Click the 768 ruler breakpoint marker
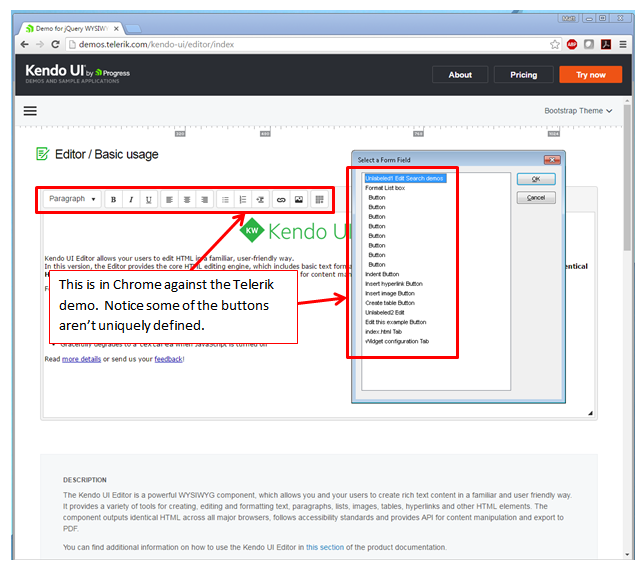 [418, 134]
